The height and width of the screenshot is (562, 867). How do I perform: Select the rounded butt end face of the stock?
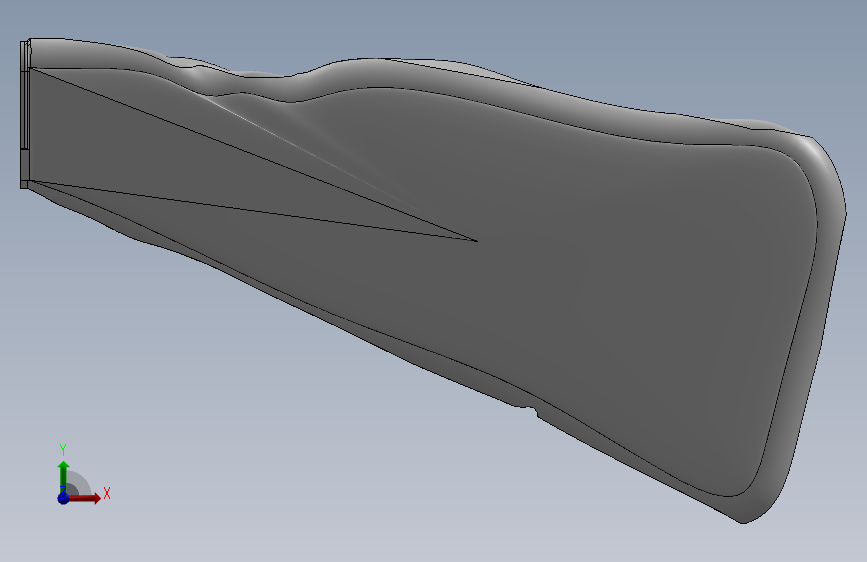813,332
